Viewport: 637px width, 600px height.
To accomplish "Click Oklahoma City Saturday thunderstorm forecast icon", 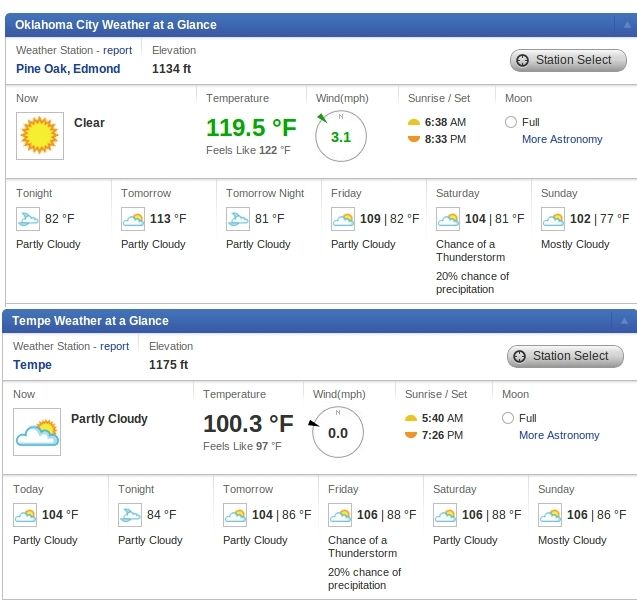I will (x=448, y=219).
